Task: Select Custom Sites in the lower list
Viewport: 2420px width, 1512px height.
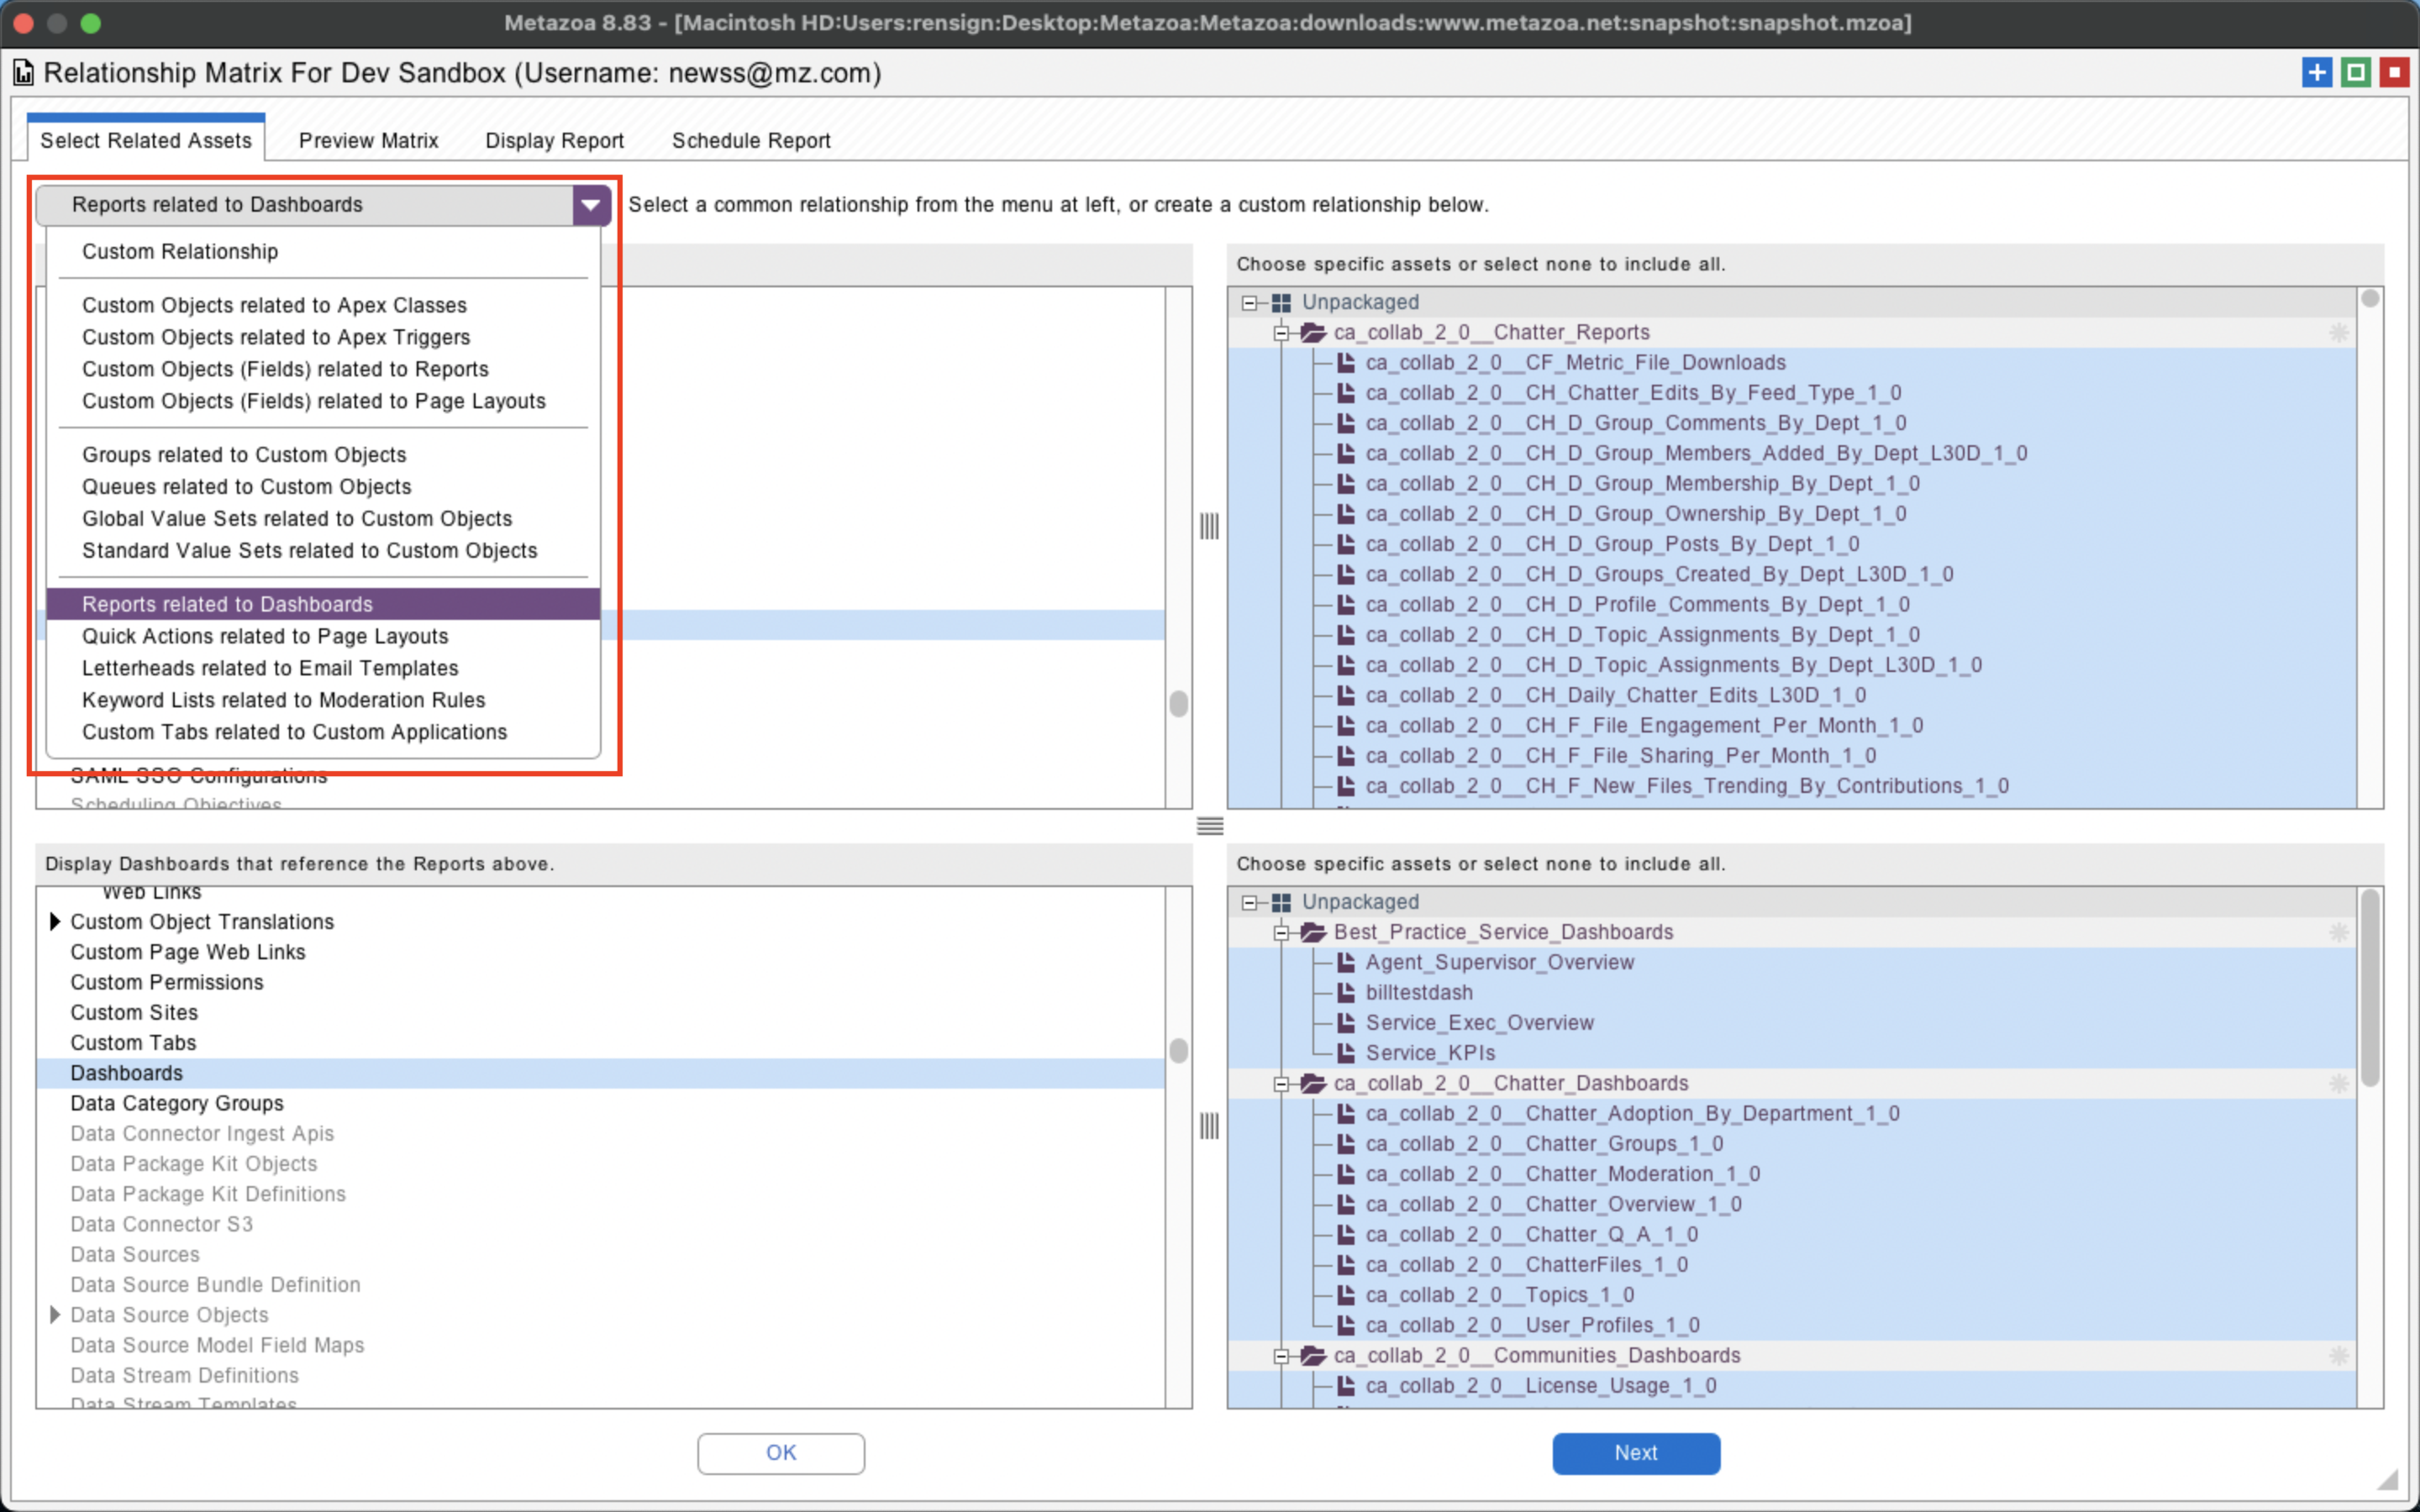Action: click(x=601, y=1013)
